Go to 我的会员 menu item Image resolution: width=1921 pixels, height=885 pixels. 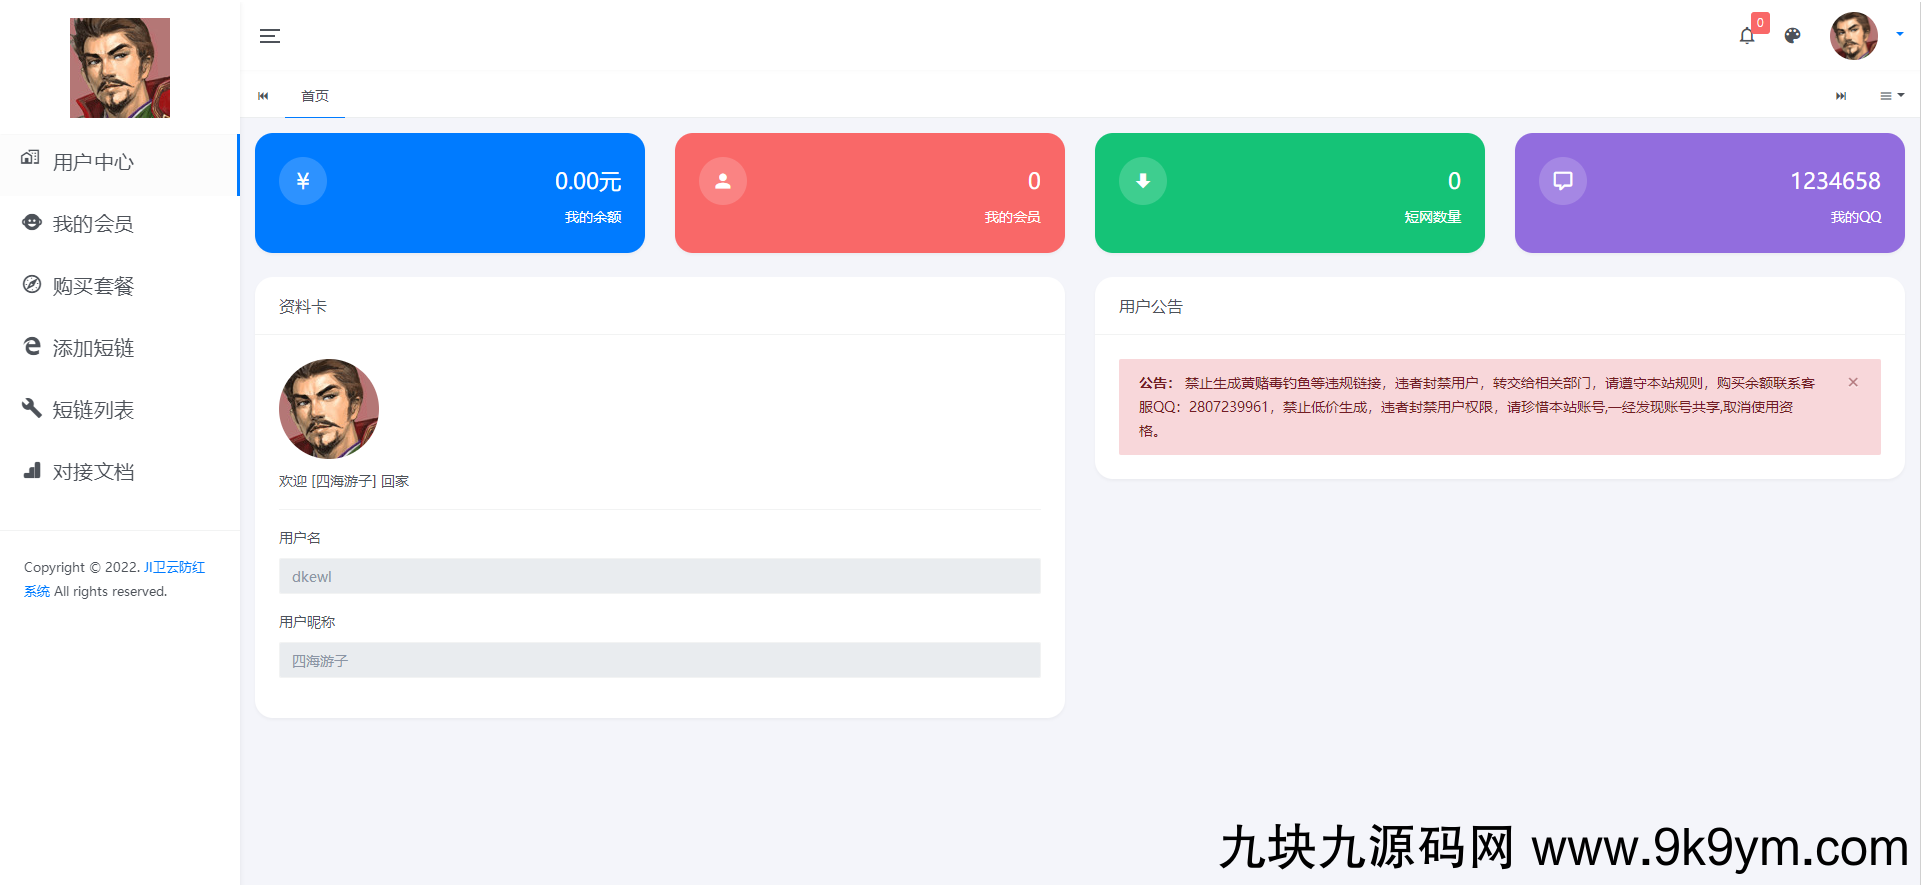93,224
